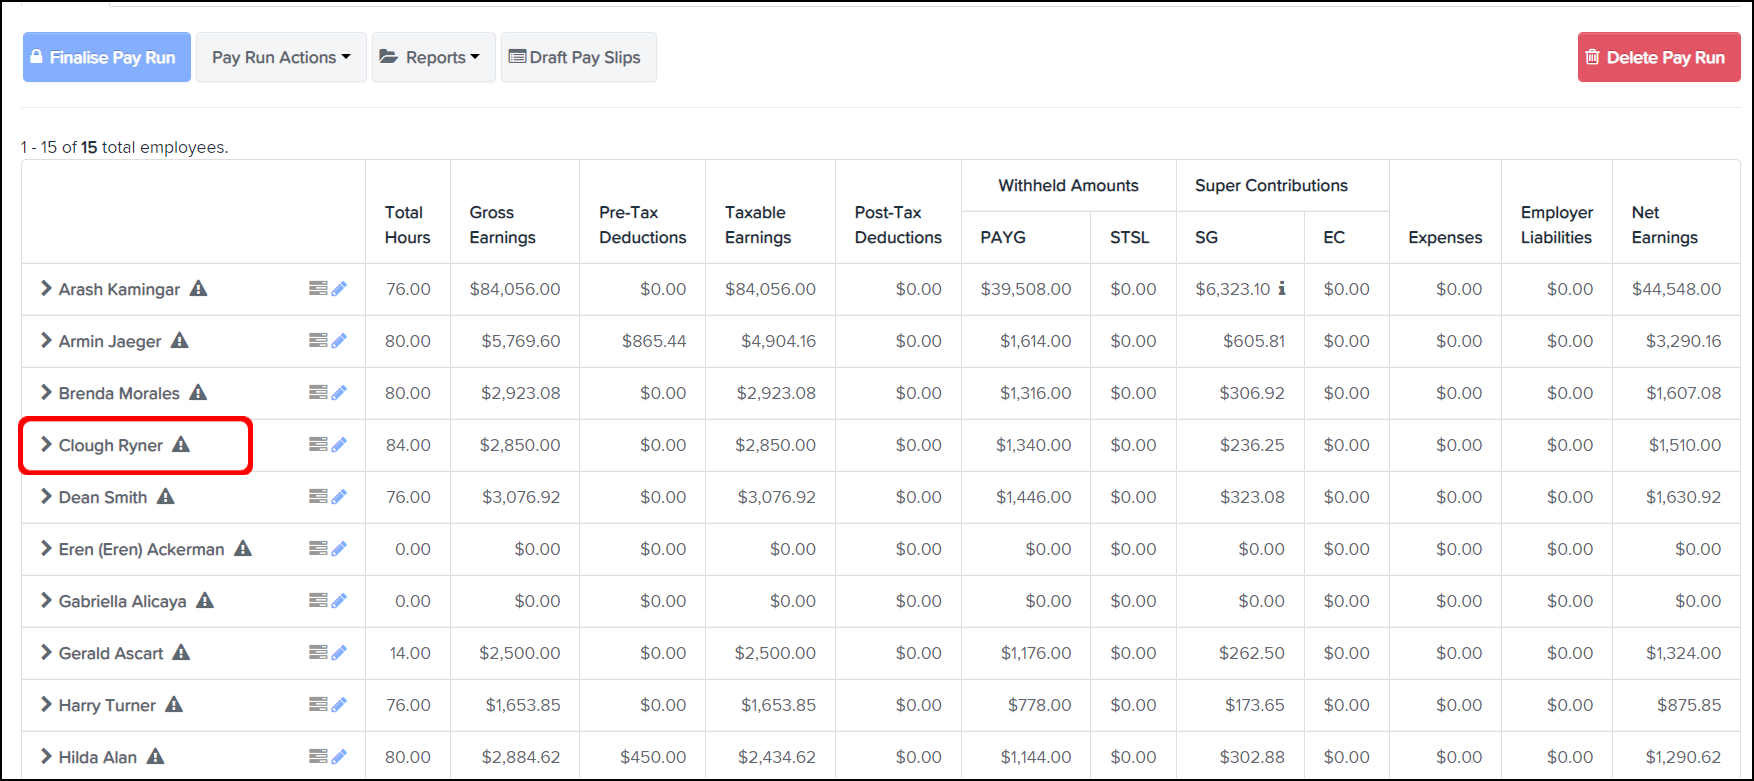Click the warning triangle beside Harry Turner
The height and width of the screenshot is (781, 1754).
(x=174, y=705)
